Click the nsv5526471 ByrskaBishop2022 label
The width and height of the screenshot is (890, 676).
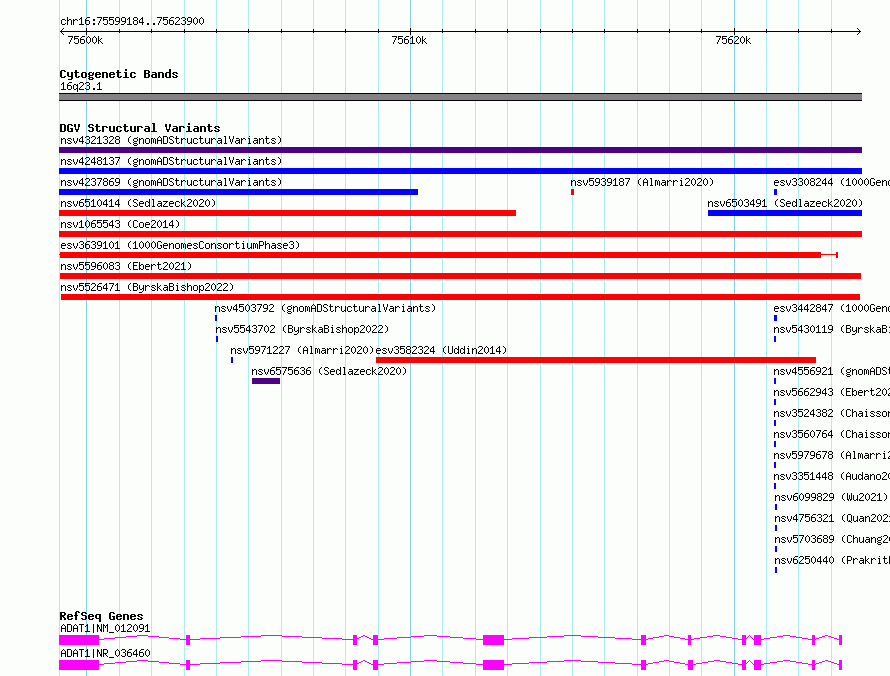(147, 287)
